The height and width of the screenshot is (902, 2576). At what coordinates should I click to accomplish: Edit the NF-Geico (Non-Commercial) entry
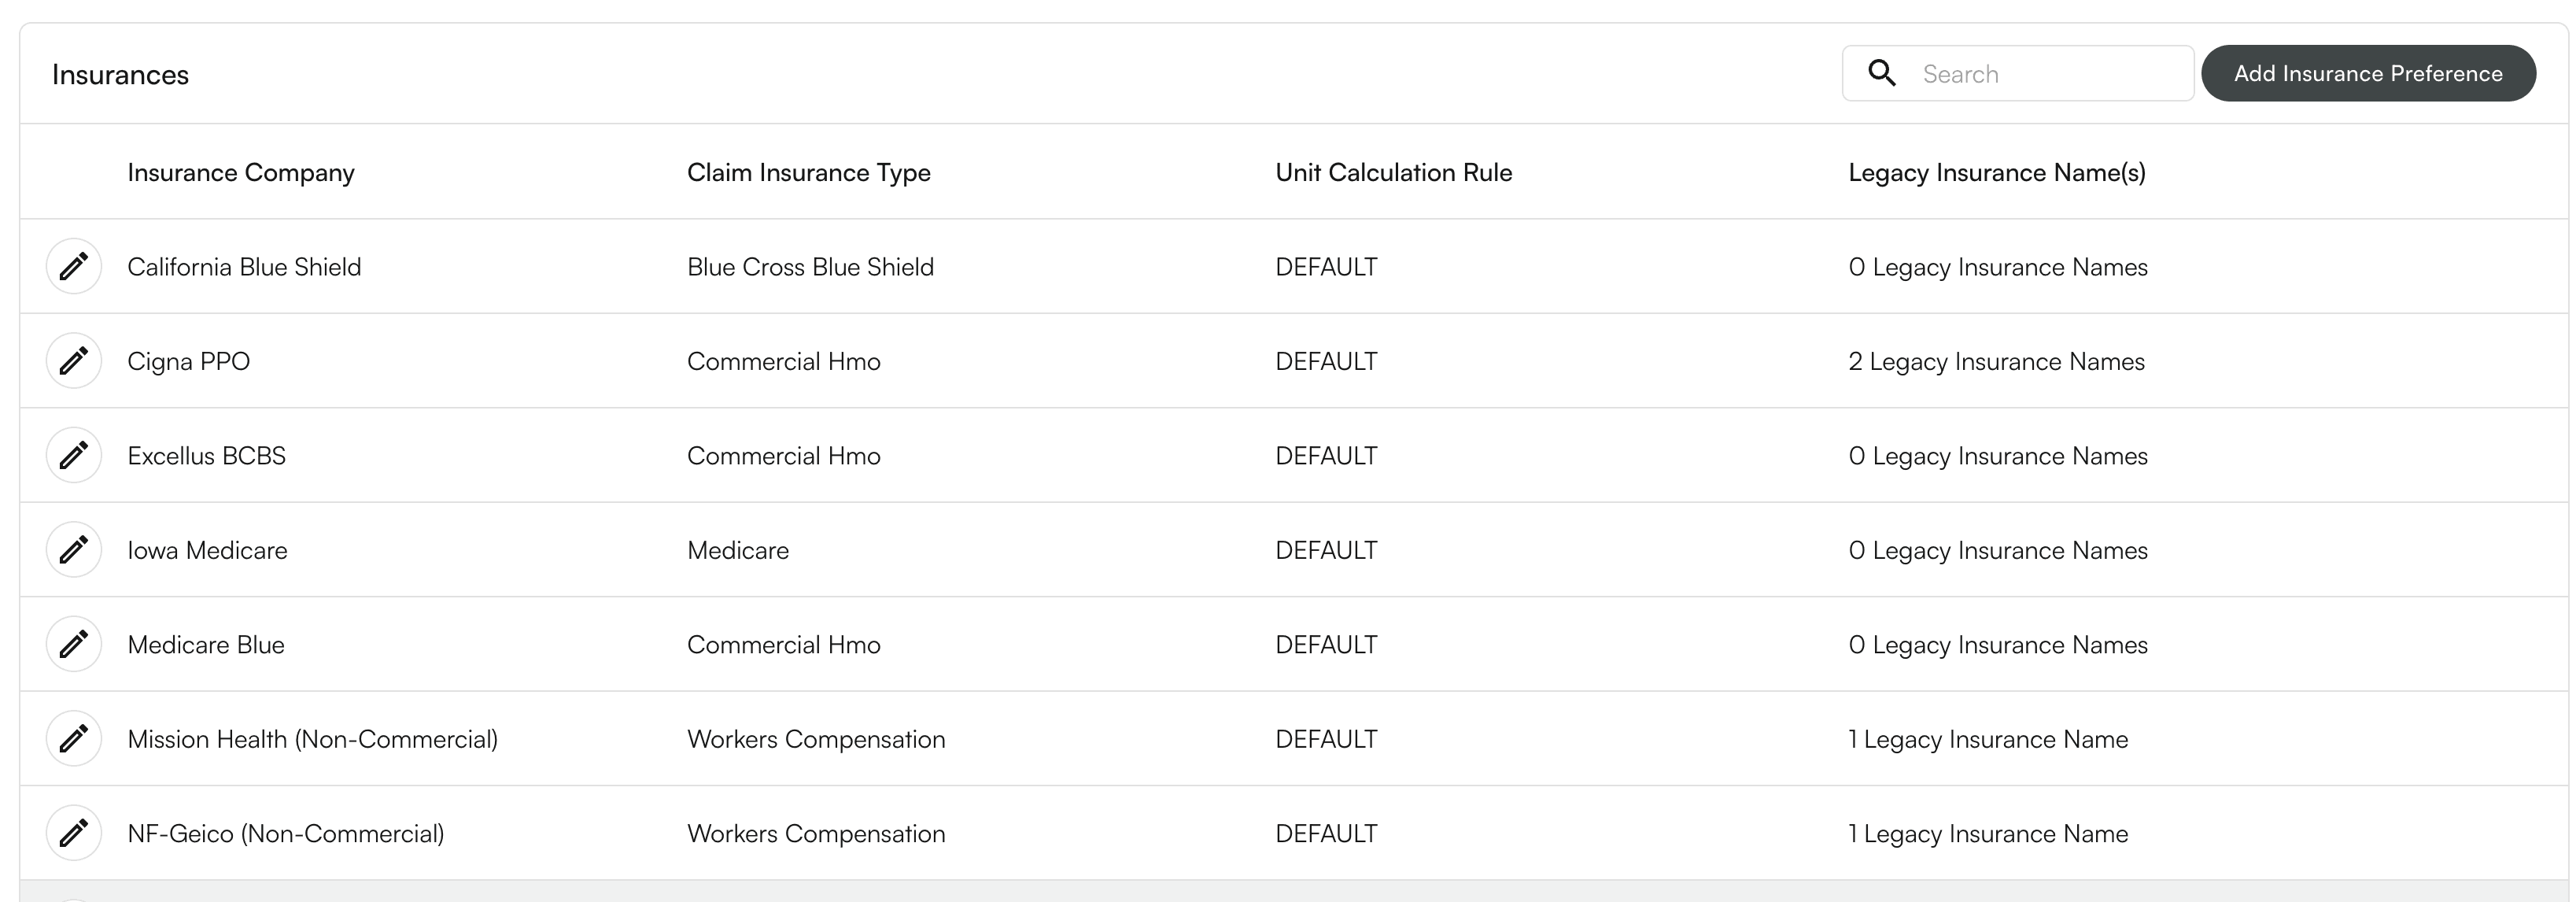73,832
